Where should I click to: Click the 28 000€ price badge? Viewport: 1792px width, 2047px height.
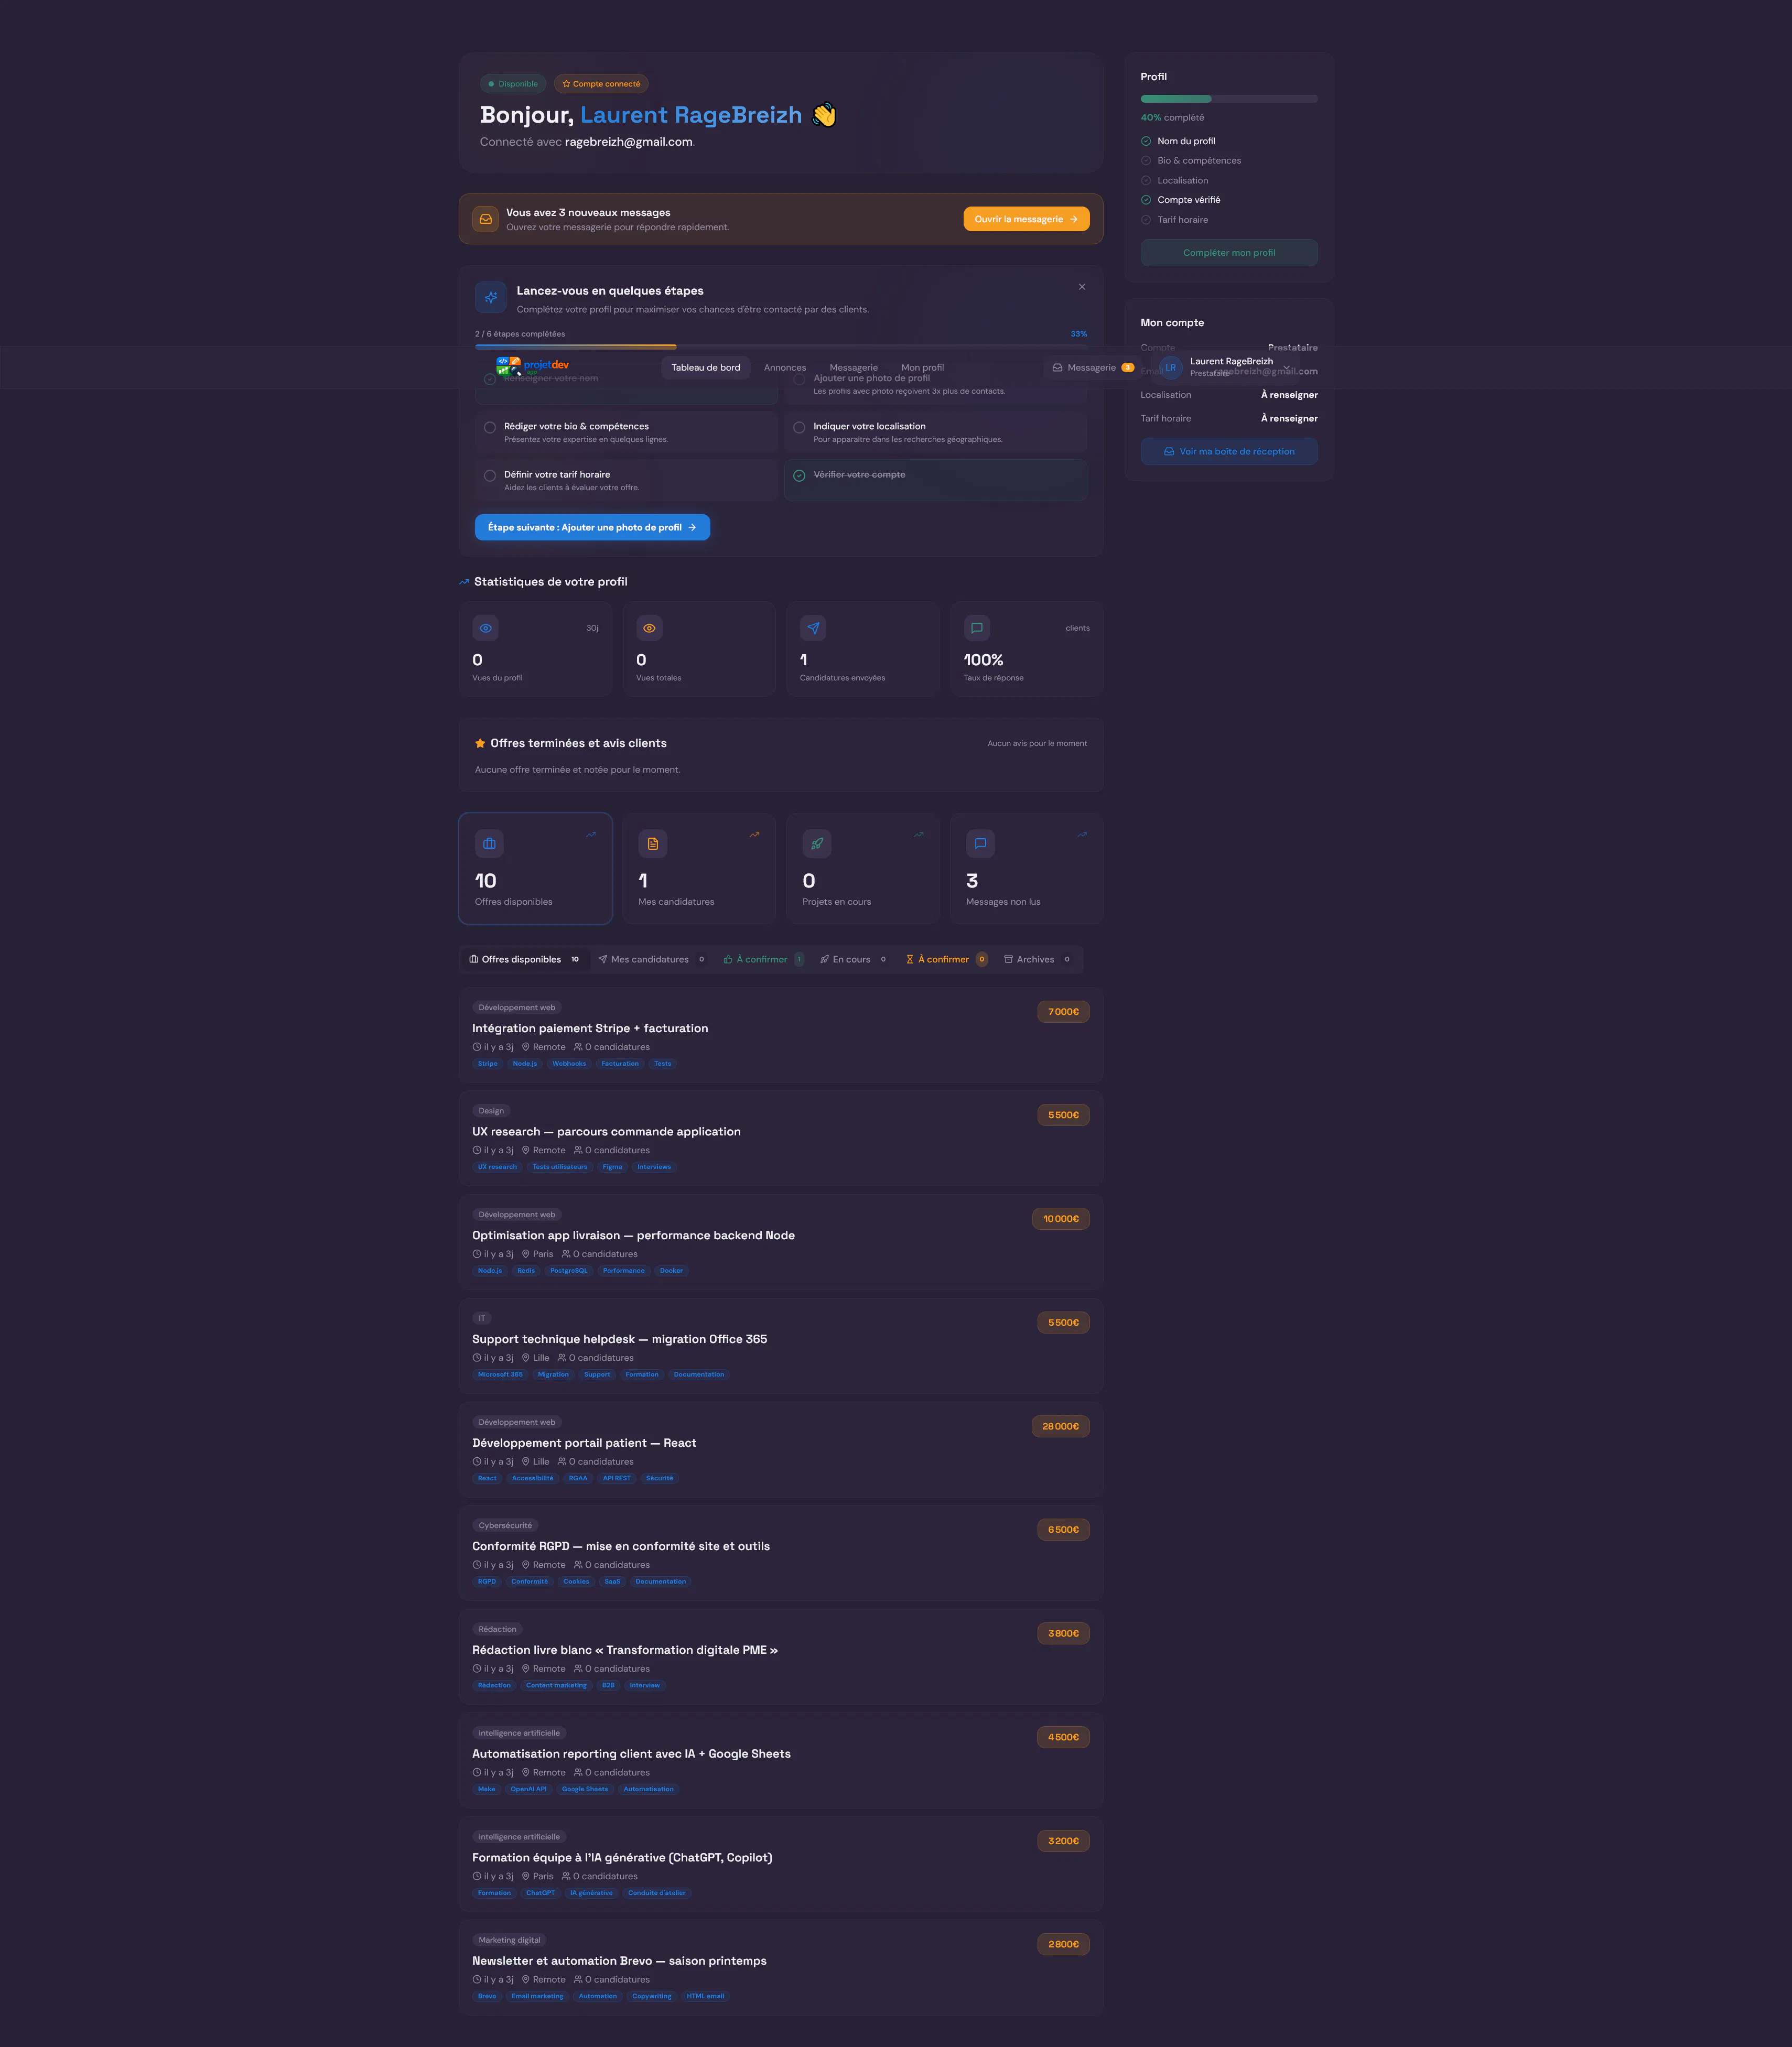1060,1426
